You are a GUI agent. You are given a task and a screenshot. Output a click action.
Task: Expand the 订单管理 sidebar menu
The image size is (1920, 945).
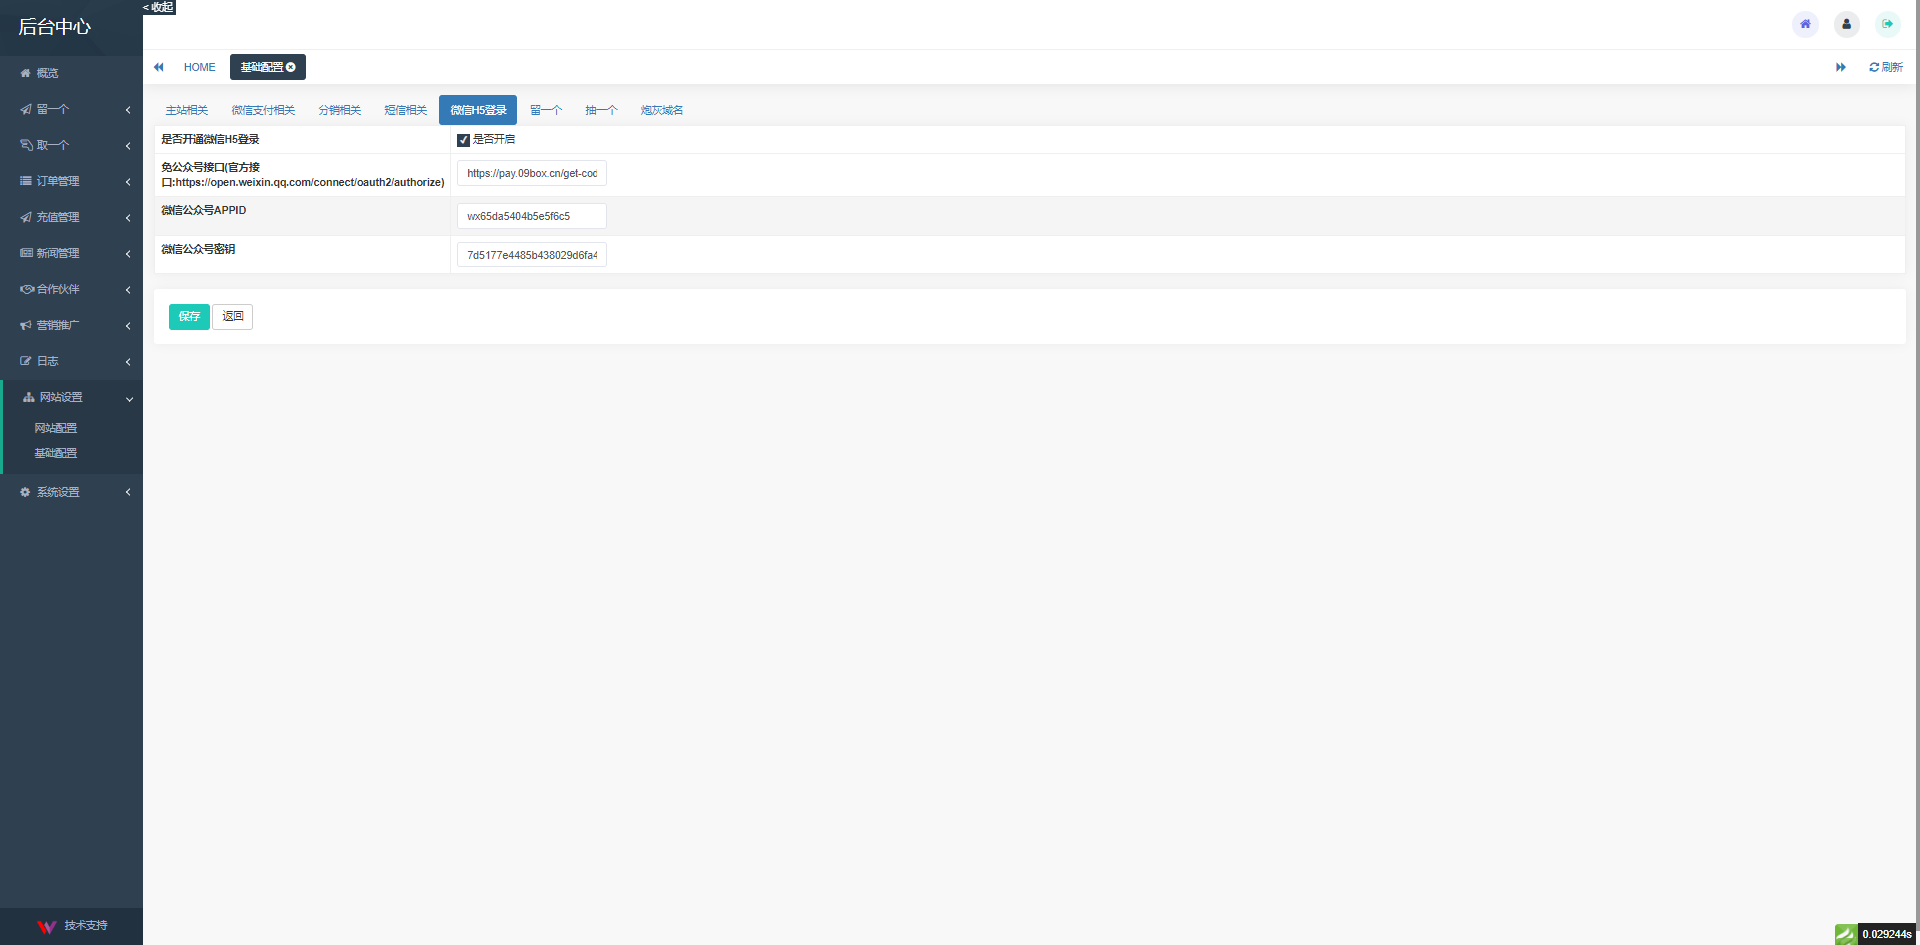click(71, 181)
